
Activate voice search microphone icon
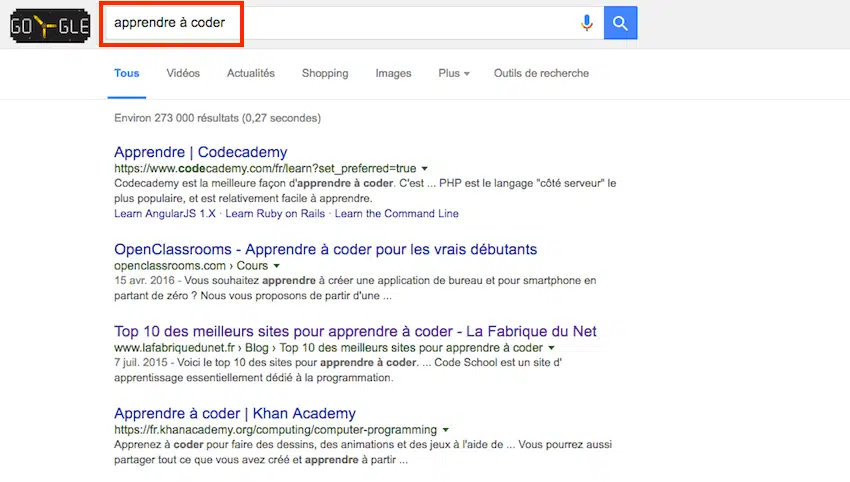[587, 23]
